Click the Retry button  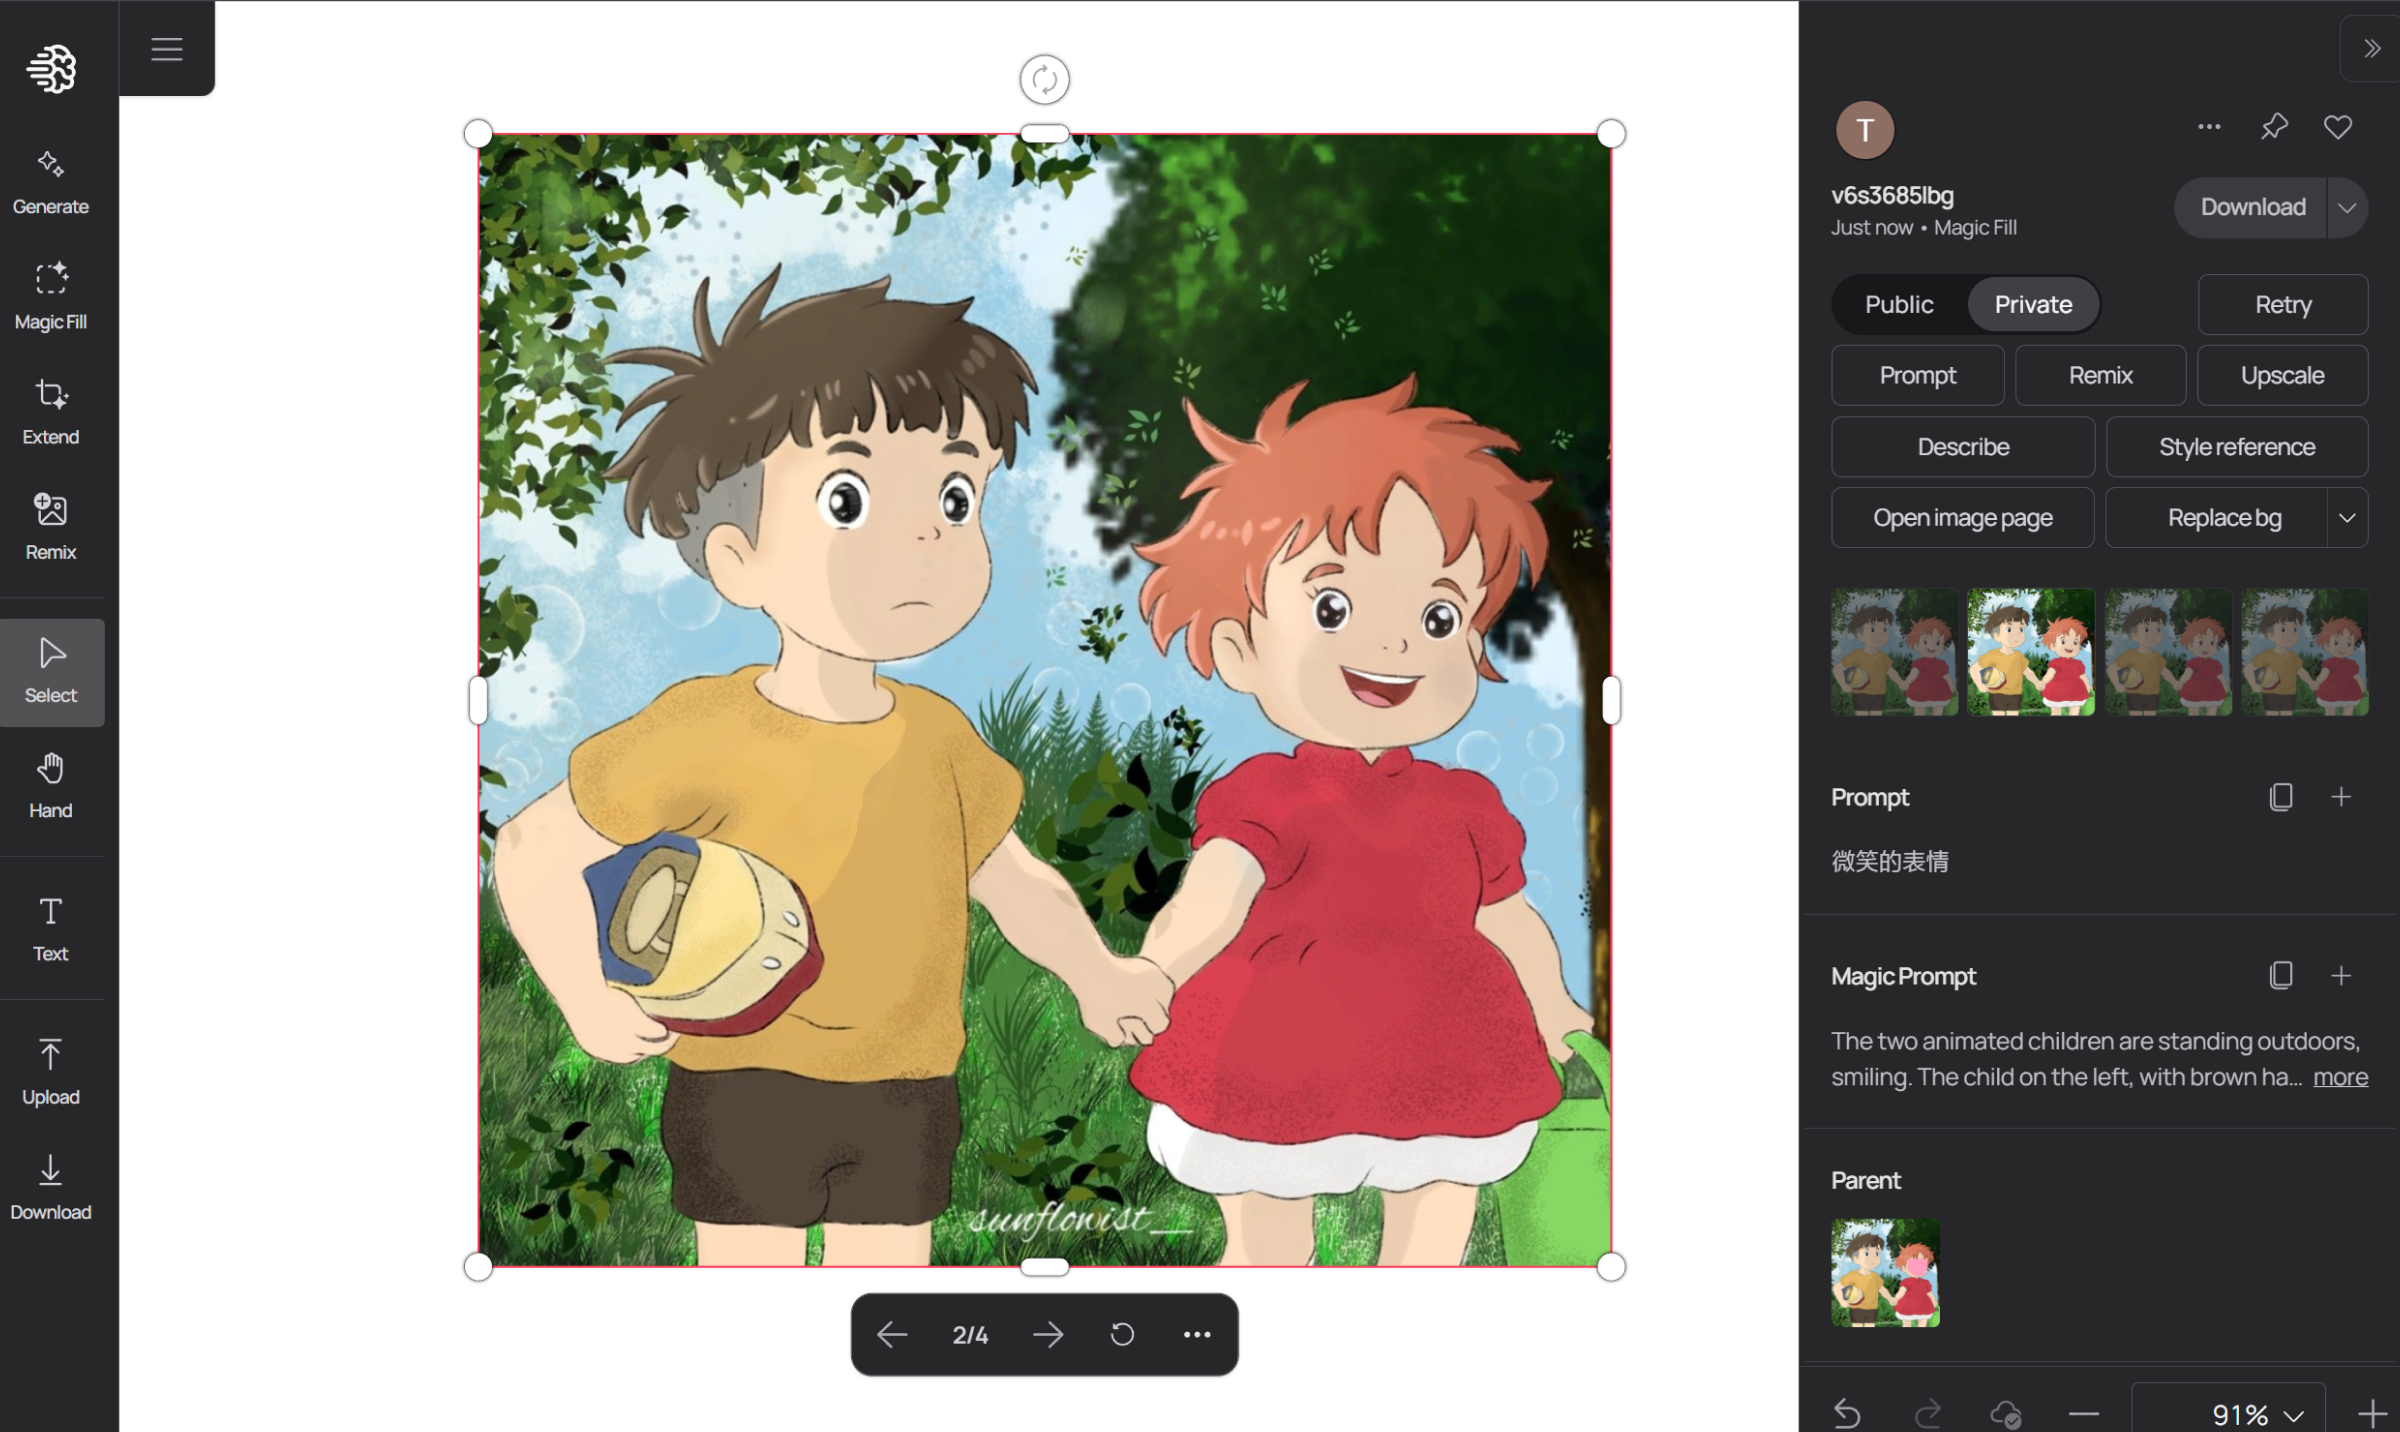pos(2283,304)
